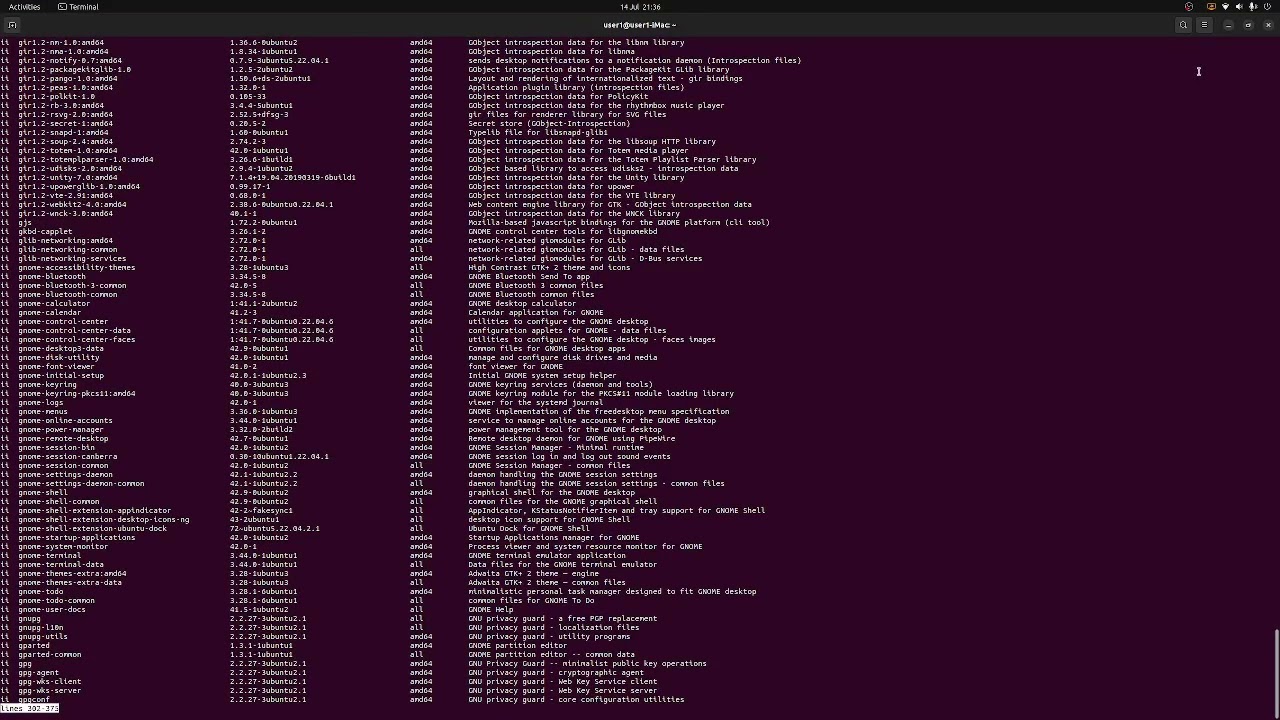
Task: Click package name gnome-online-accounts
Action: (x=65, y=421)
